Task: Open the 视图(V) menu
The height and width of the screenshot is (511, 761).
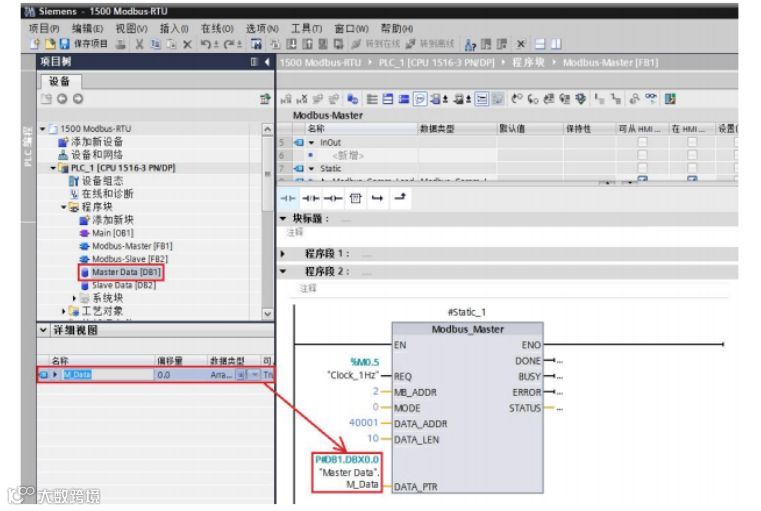Action: (x=131, y=29)
